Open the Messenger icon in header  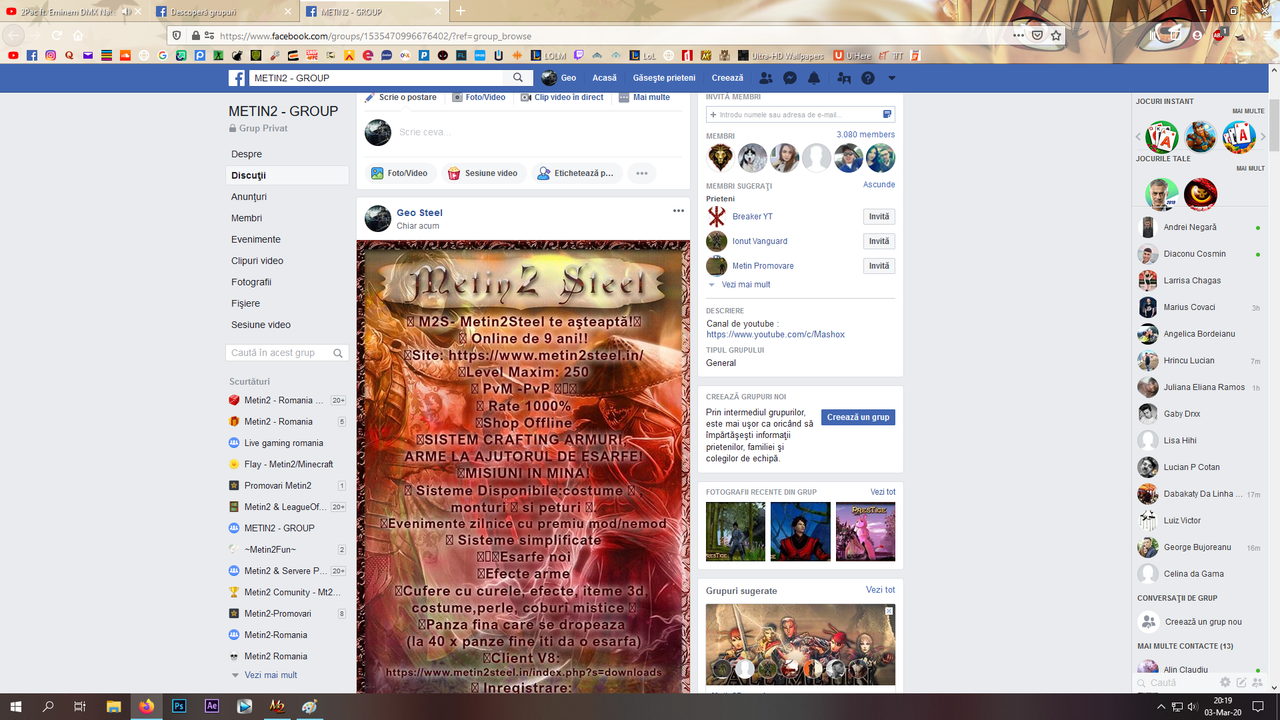coord(790,78)
